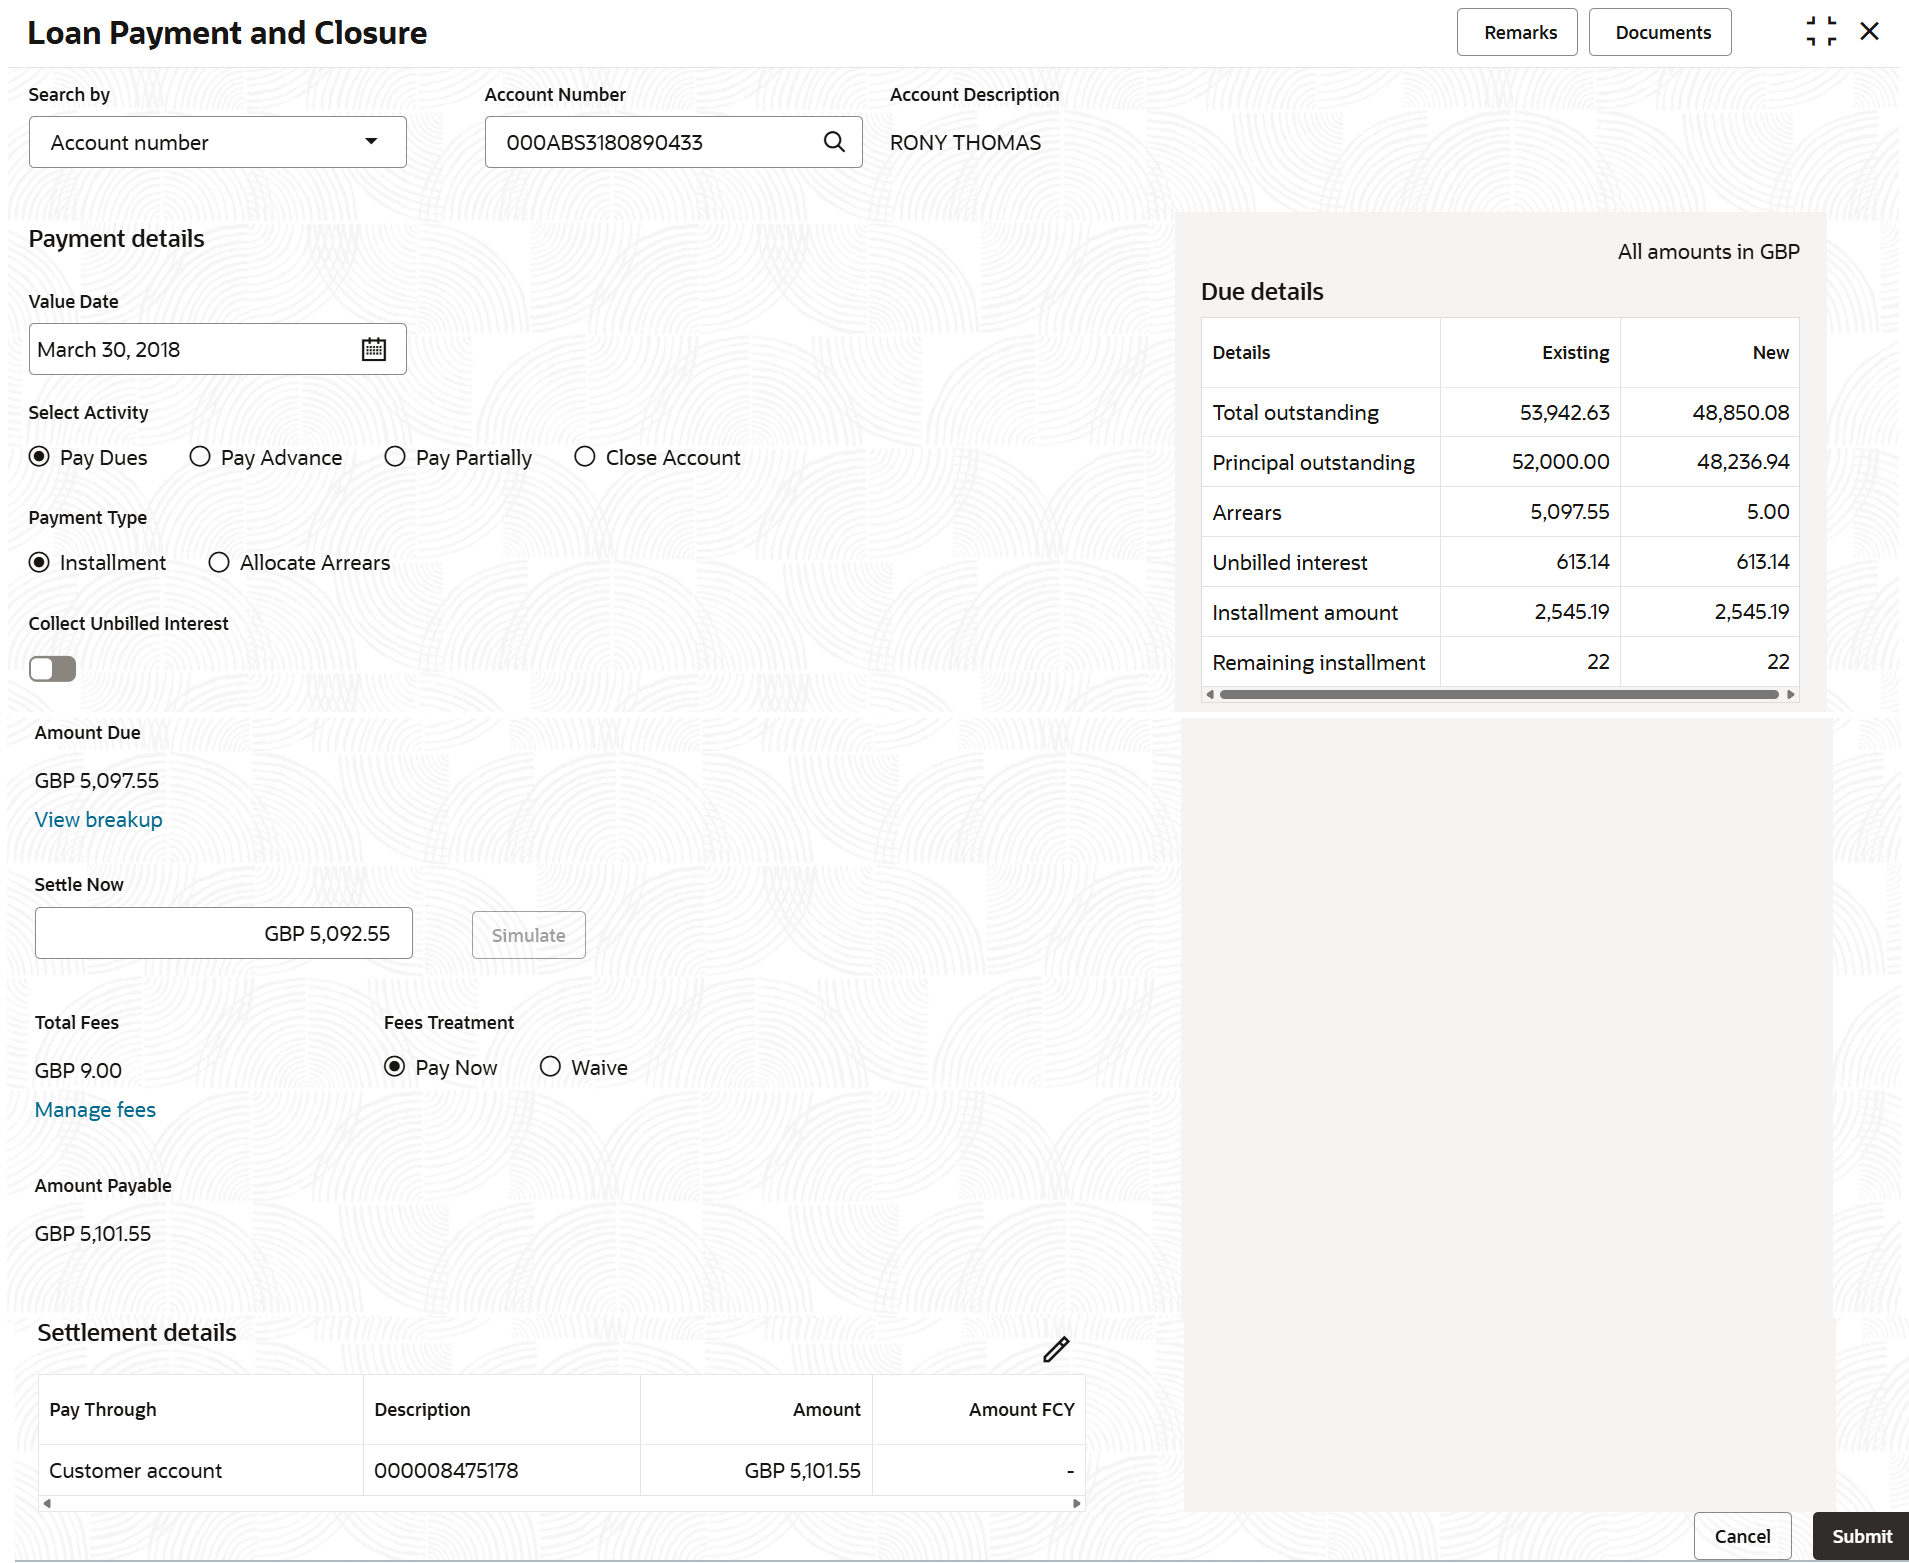Click the Remaining installment row label
The height and width of the screenshot is (1563, 1909).
point(1318,663)
